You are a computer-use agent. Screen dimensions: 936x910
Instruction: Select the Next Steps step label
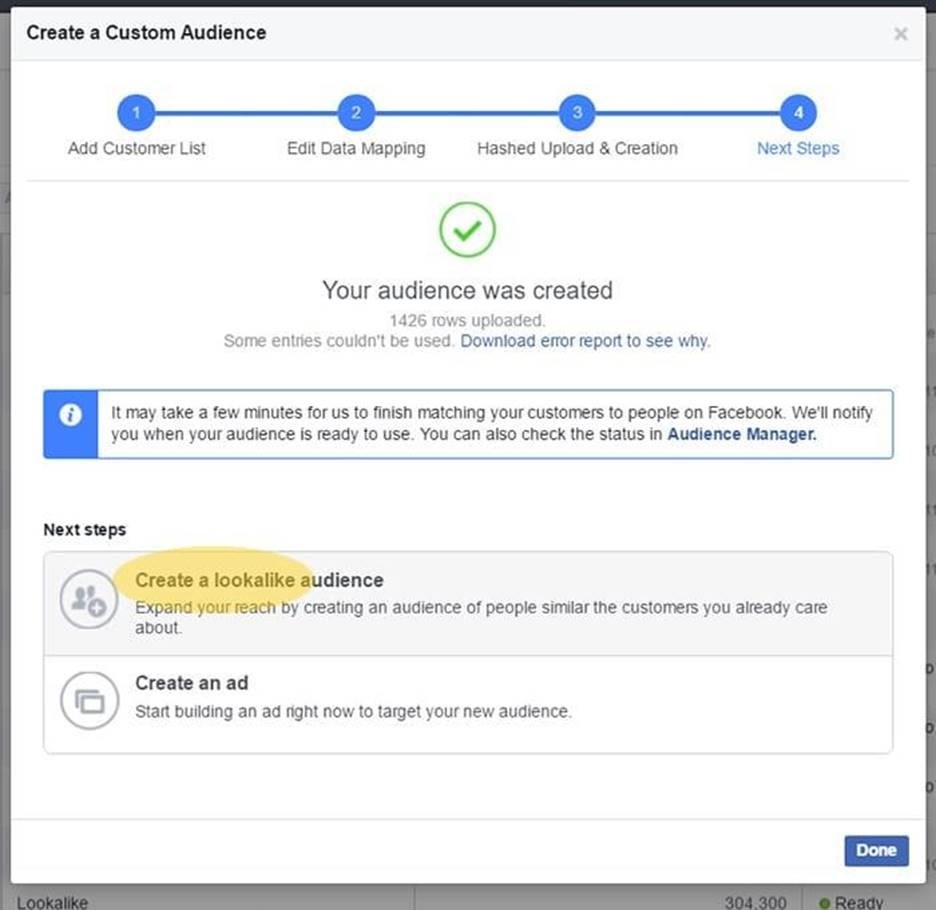(798, 148)
